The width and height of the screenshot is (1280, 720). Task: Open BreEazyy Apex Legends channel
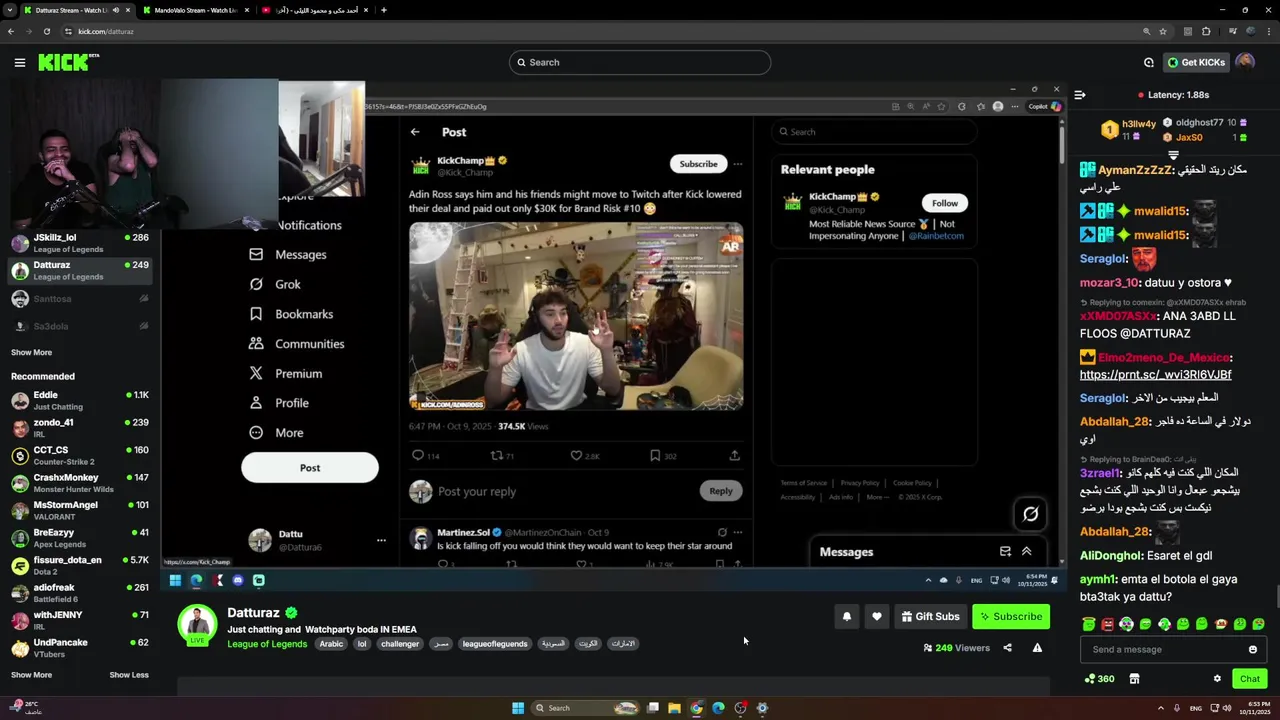(80, 538)
